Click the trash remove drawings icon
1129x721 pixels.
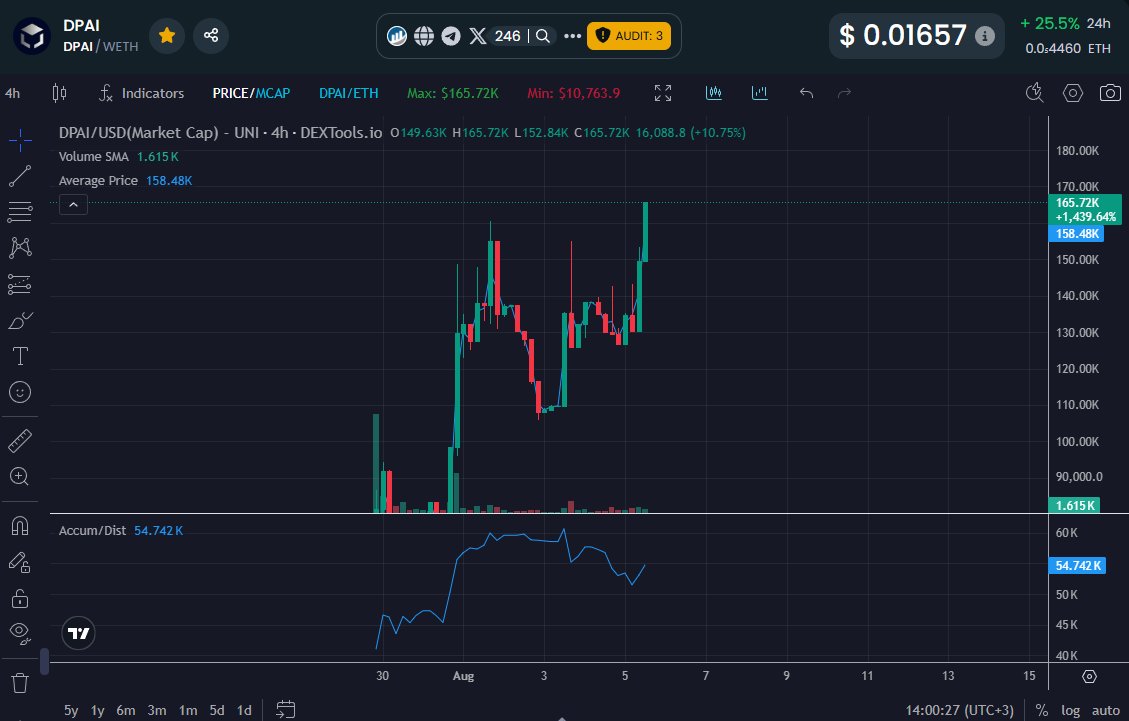pyautogui.click(x=20, y=682)
